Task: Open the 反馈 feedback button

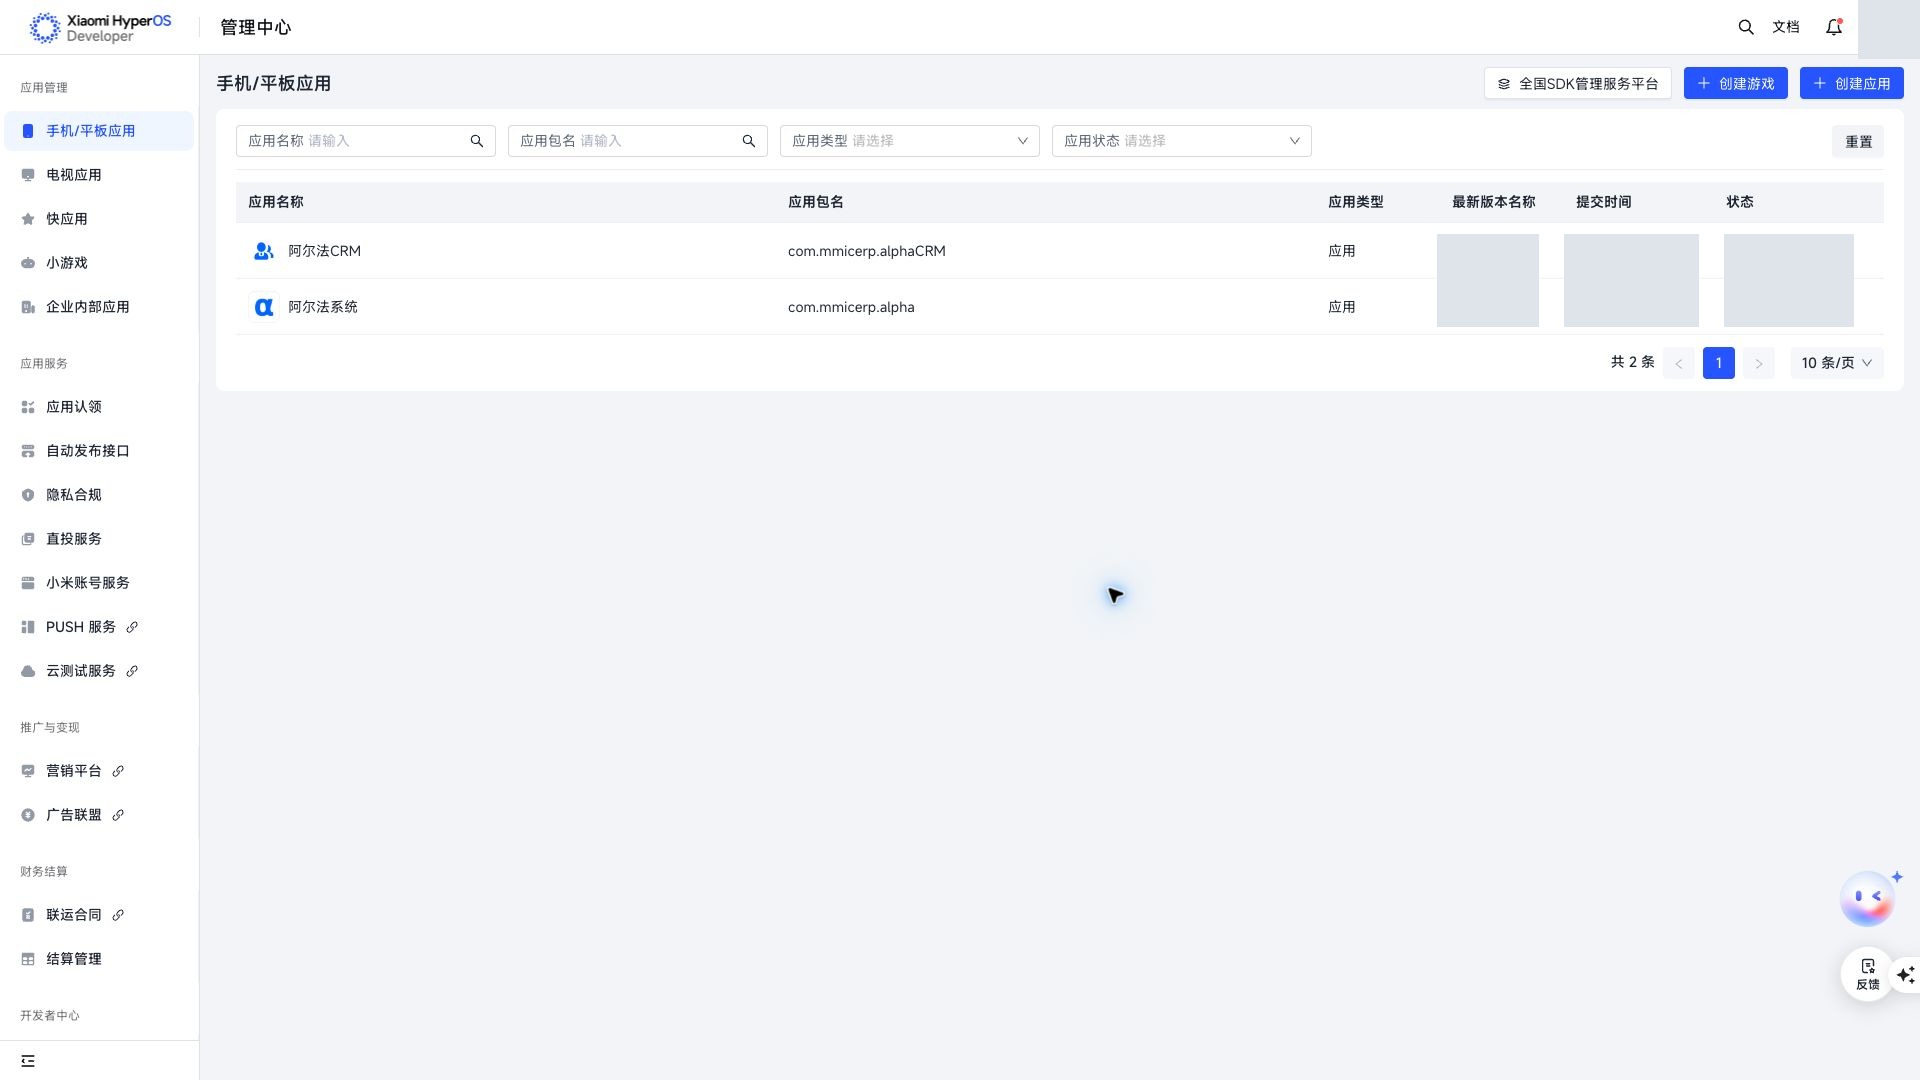Action: (1867, 974)
